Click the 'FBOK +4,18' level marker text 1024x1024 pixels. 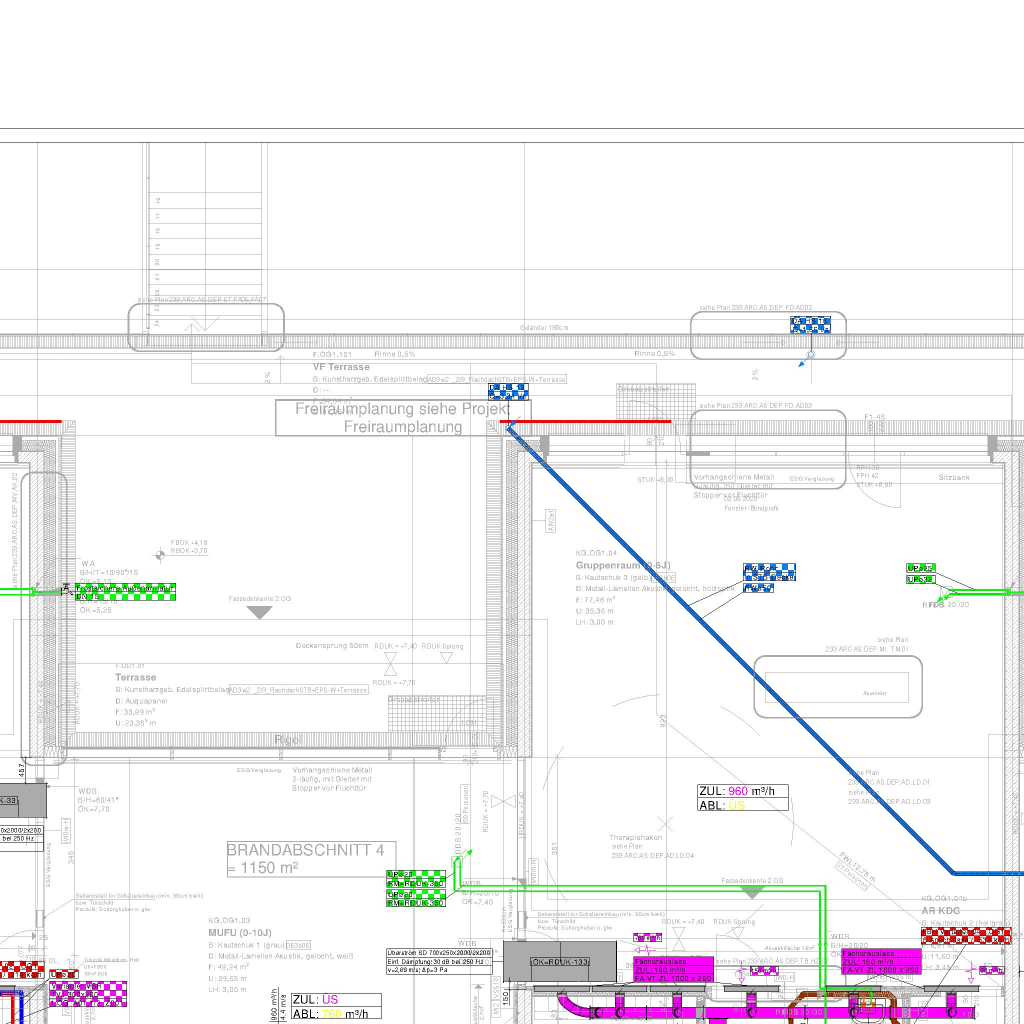pyautogui.click(x=189, y=543)
